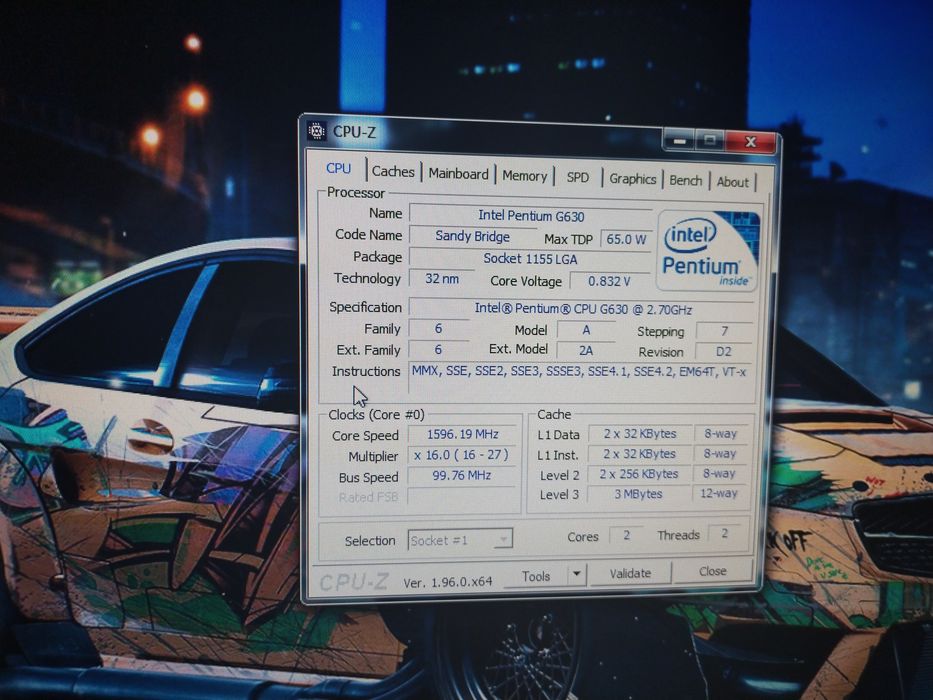The height and width of the screenshot is (700, 933).
Task: Click the Code Name value Sandy Bridge
Action: [472, 236]
